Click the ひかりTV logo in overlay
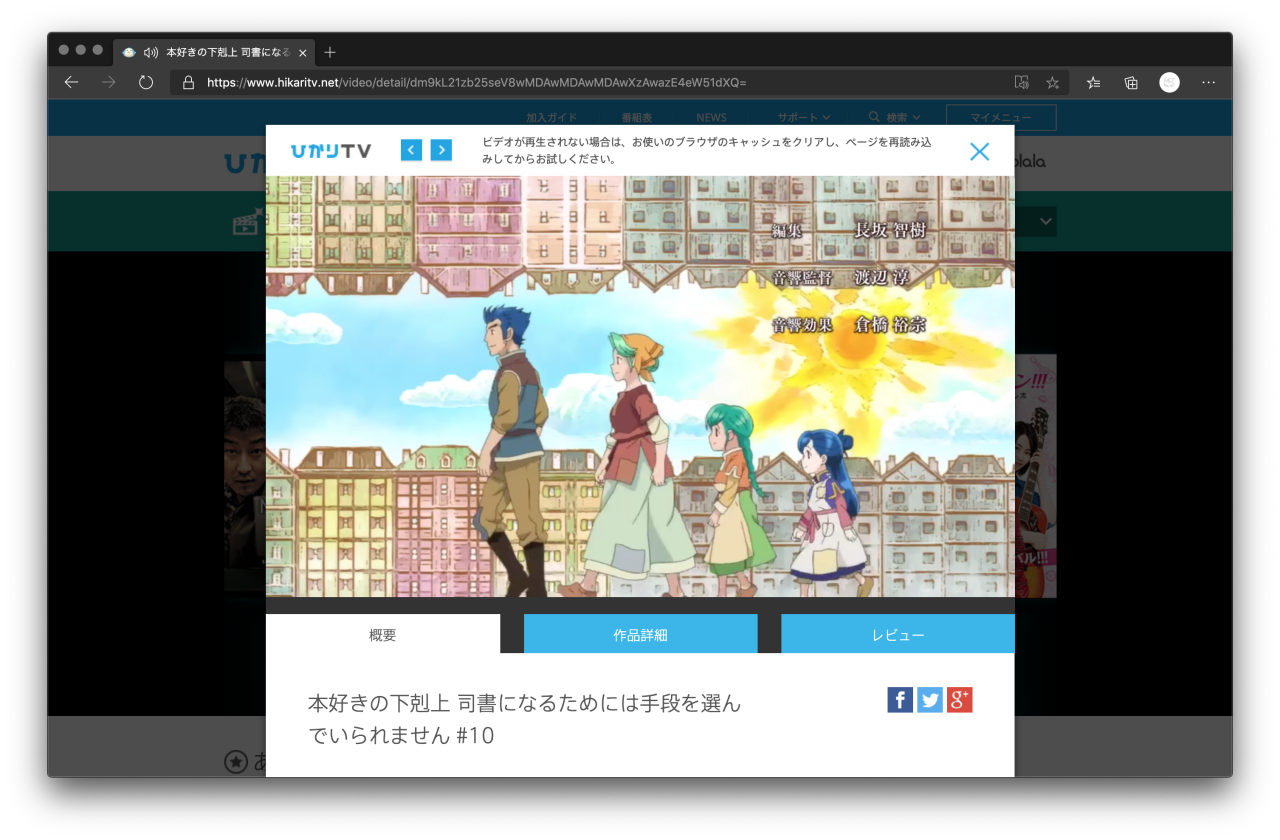Viewport: 1280px width, 840px height. pyautogui.click(x=331, y=151)
